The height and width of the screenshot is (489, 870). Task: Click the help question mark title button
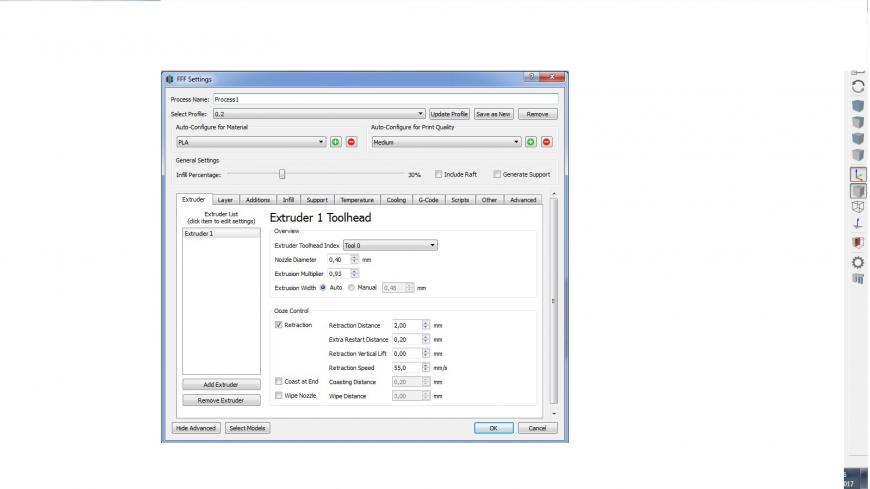click(531, 77)
